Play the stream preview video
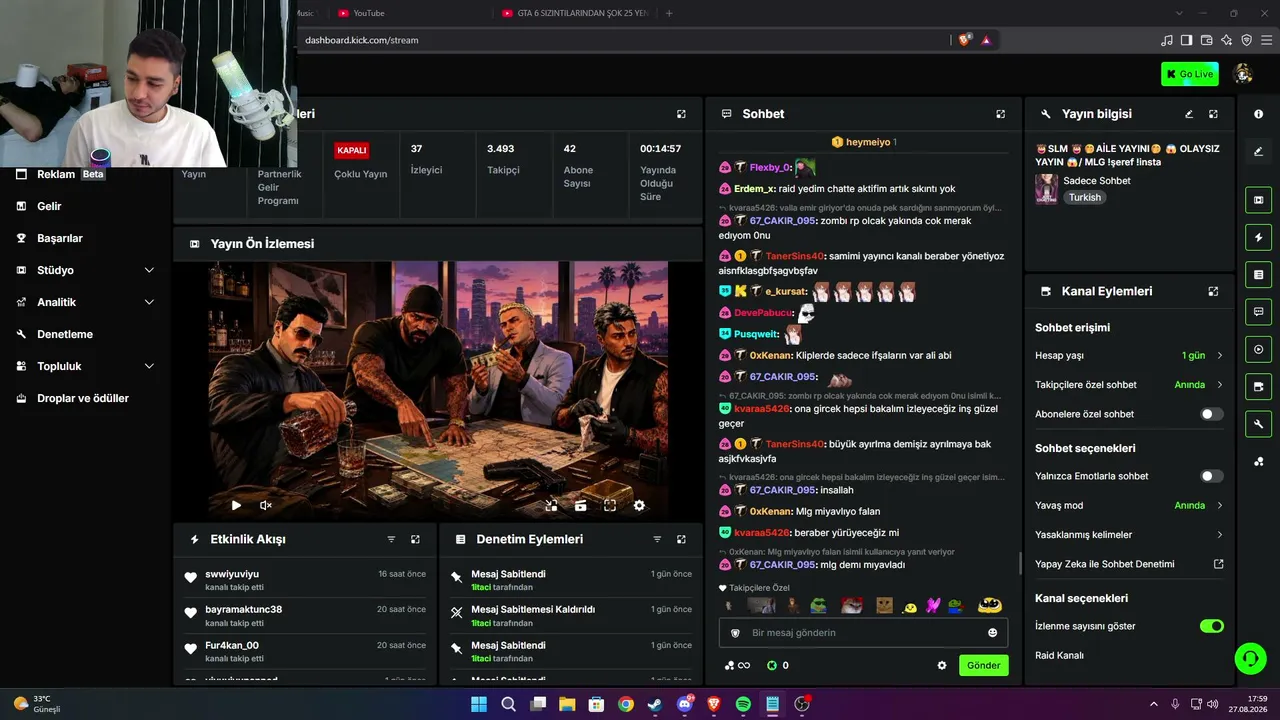The height and width of the screenshot is (720, 1280). coord(236,506)
